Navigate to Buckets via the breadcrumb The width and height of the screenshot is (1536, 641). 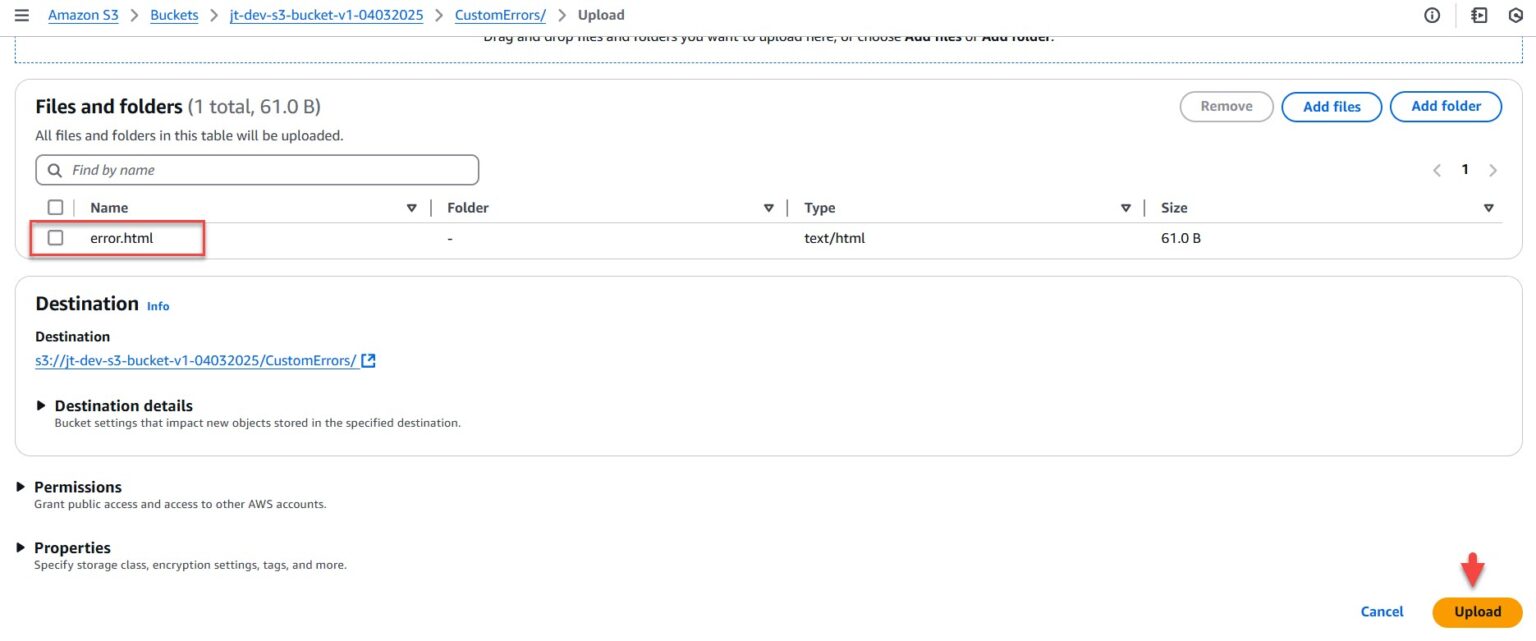174,14
